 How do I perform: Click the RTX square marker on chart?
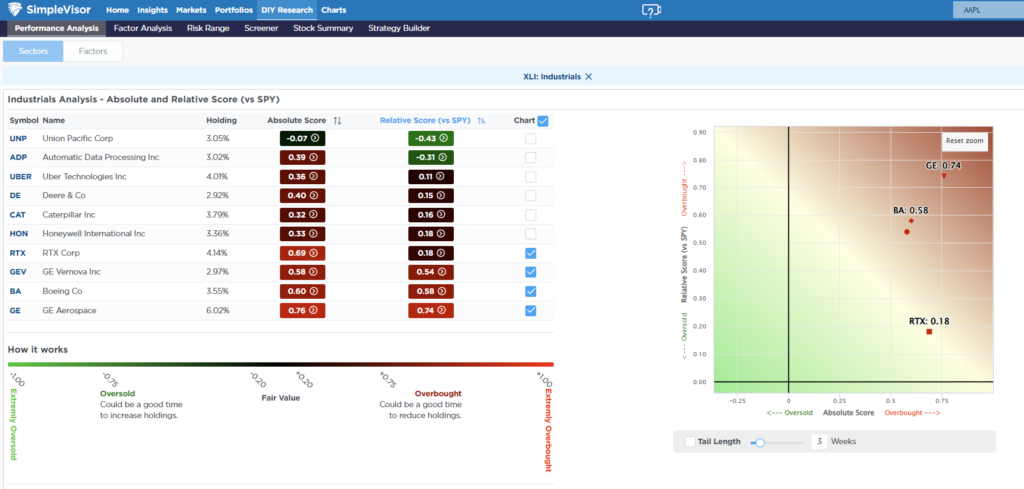pos(929,332)
